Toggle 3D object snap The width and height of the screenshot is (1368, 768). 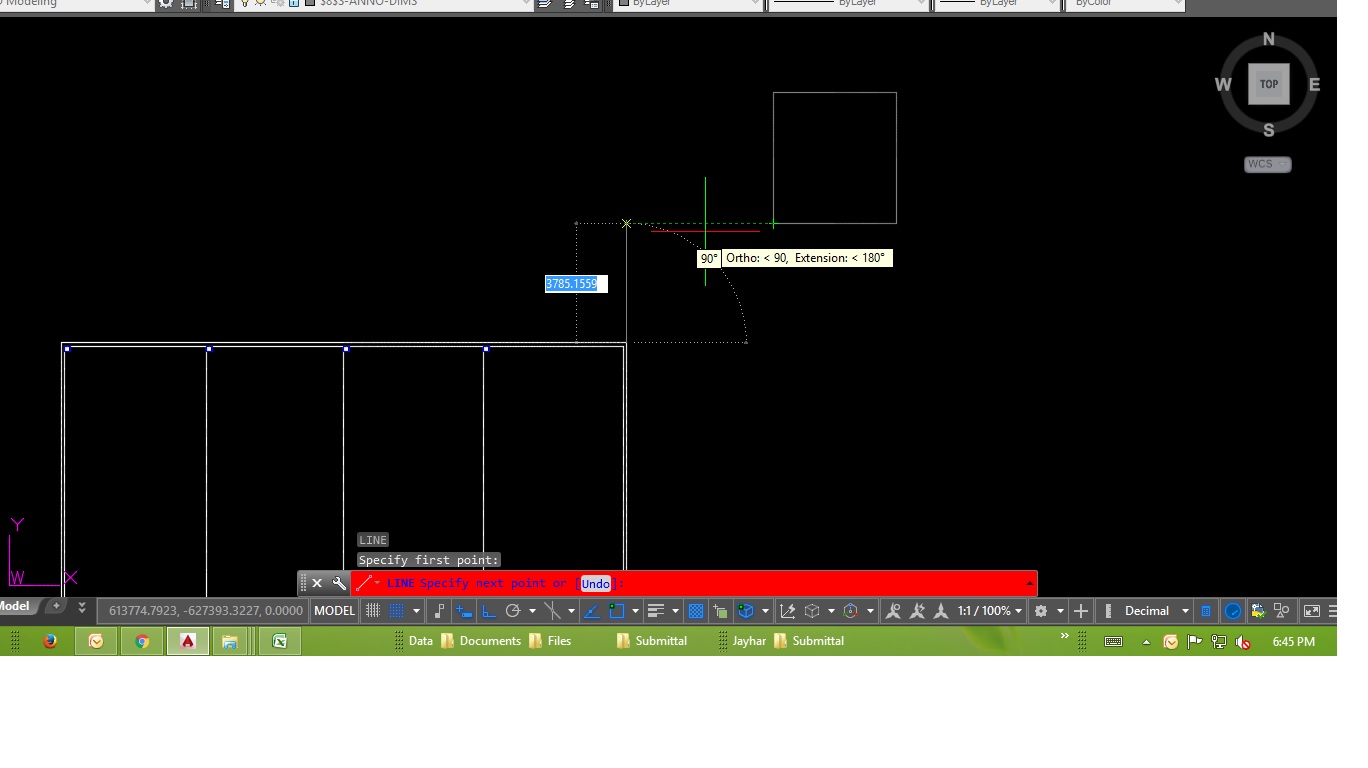point(746,611)
